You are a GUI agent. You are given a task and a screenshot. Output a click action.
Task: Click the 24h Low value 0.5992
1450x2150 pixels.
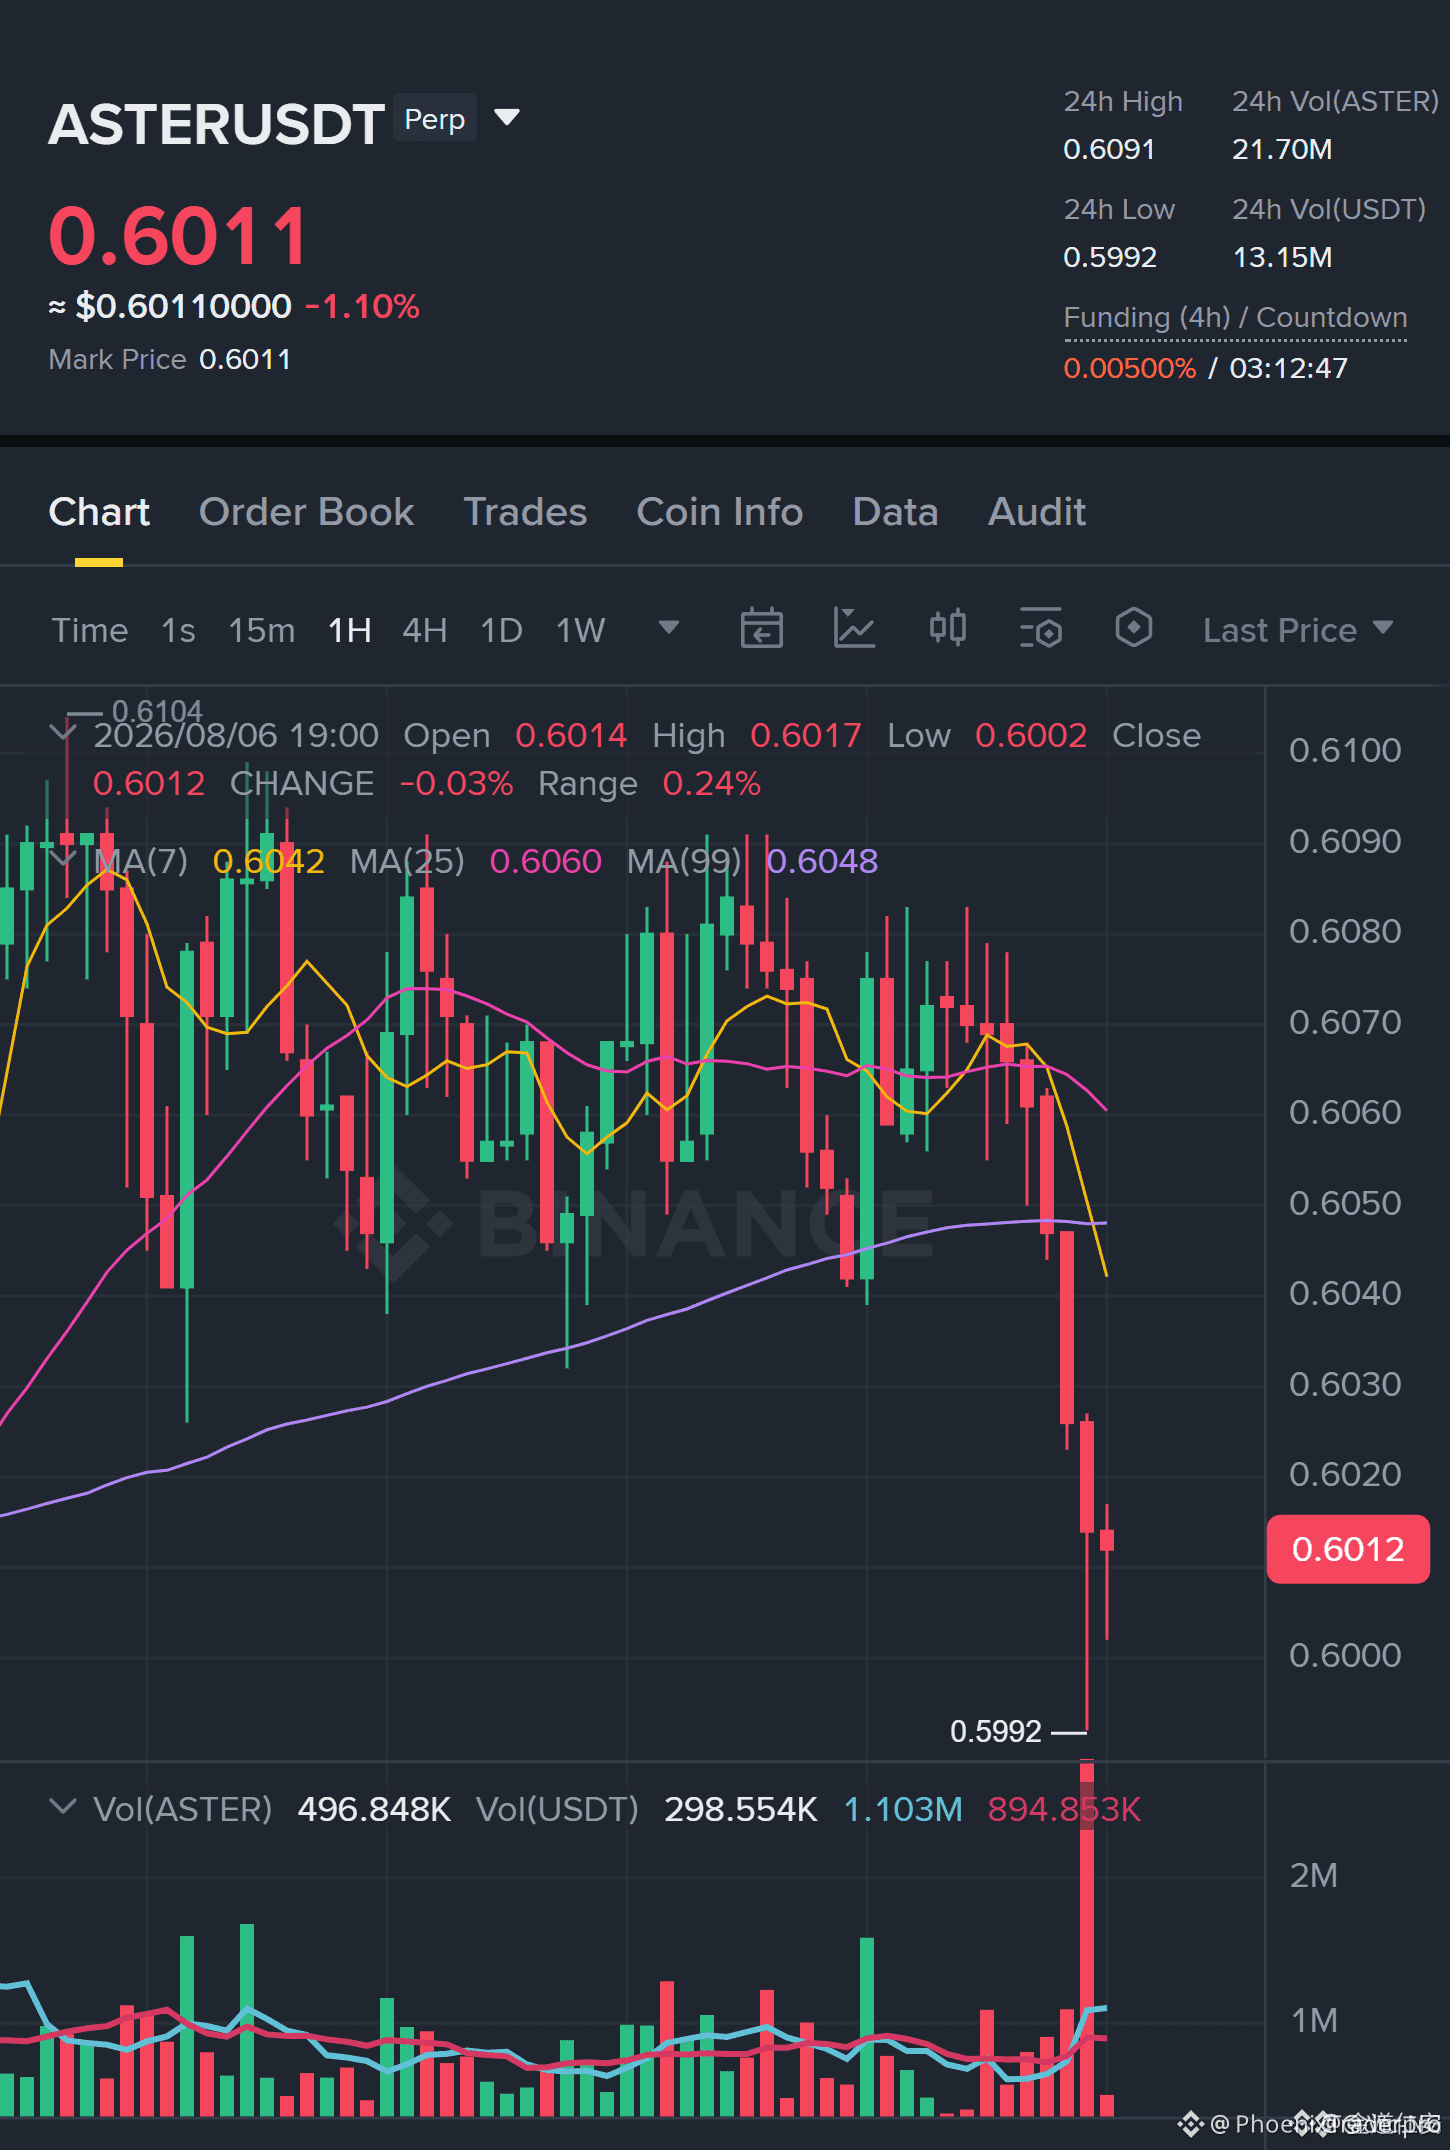coord(1110,257)
